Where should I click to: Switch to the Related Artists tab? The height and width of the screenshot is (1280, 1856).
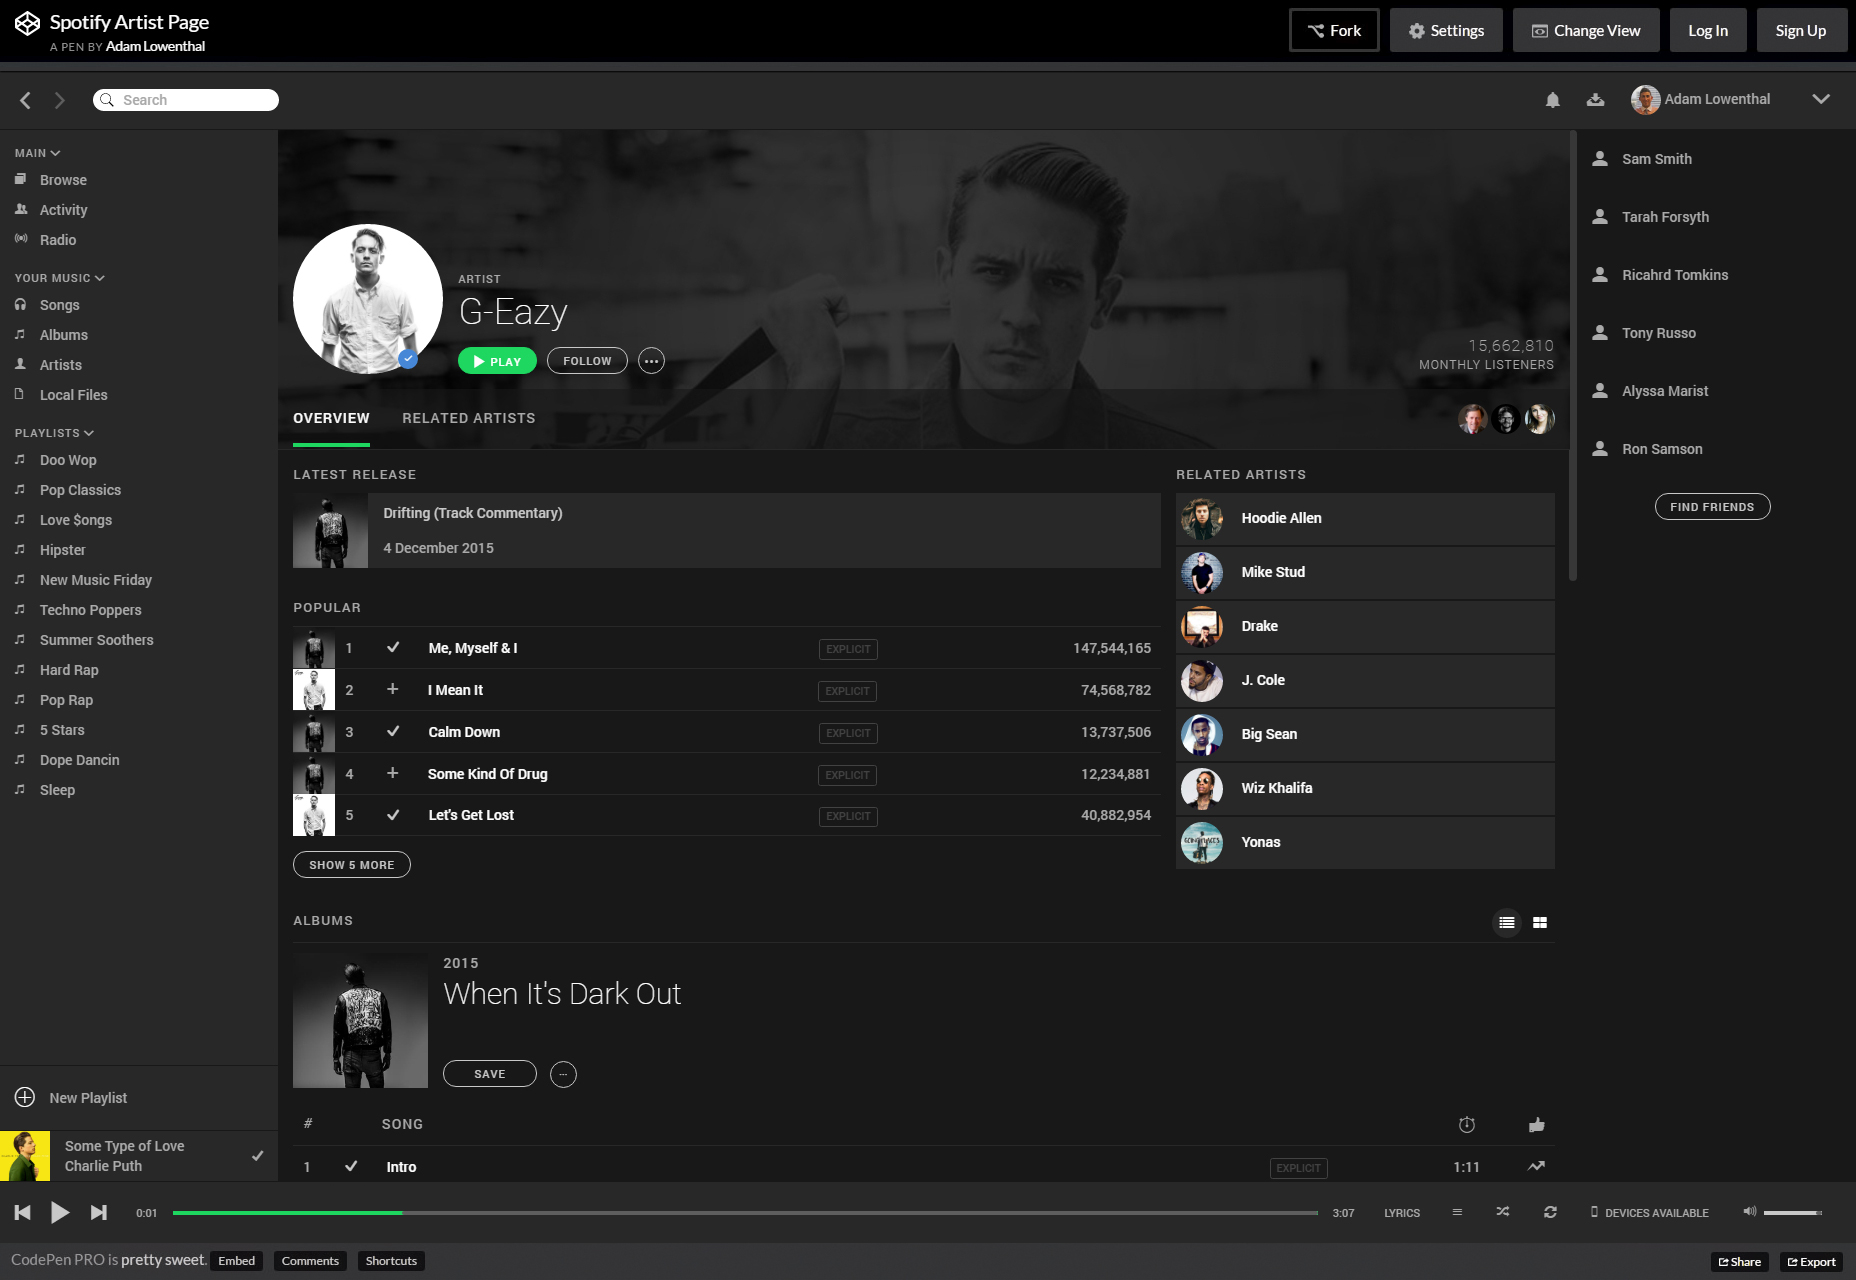coord(468,418)
